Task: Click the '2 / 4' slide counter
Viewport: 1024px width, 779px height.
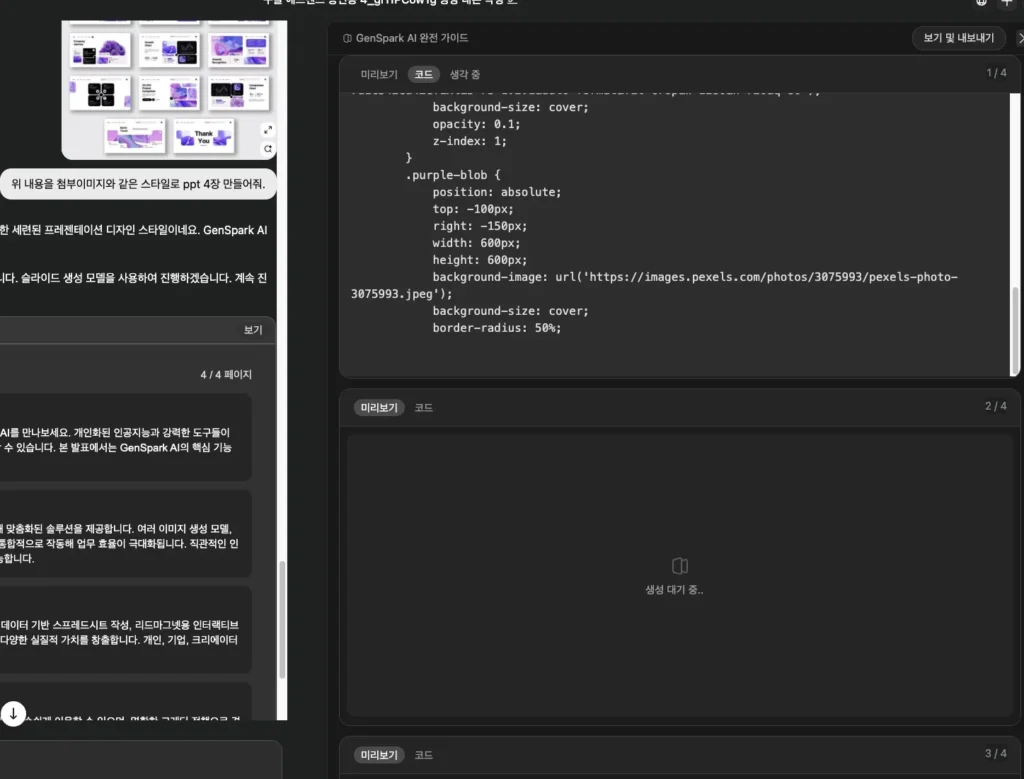Action: (x=996, y=406)
